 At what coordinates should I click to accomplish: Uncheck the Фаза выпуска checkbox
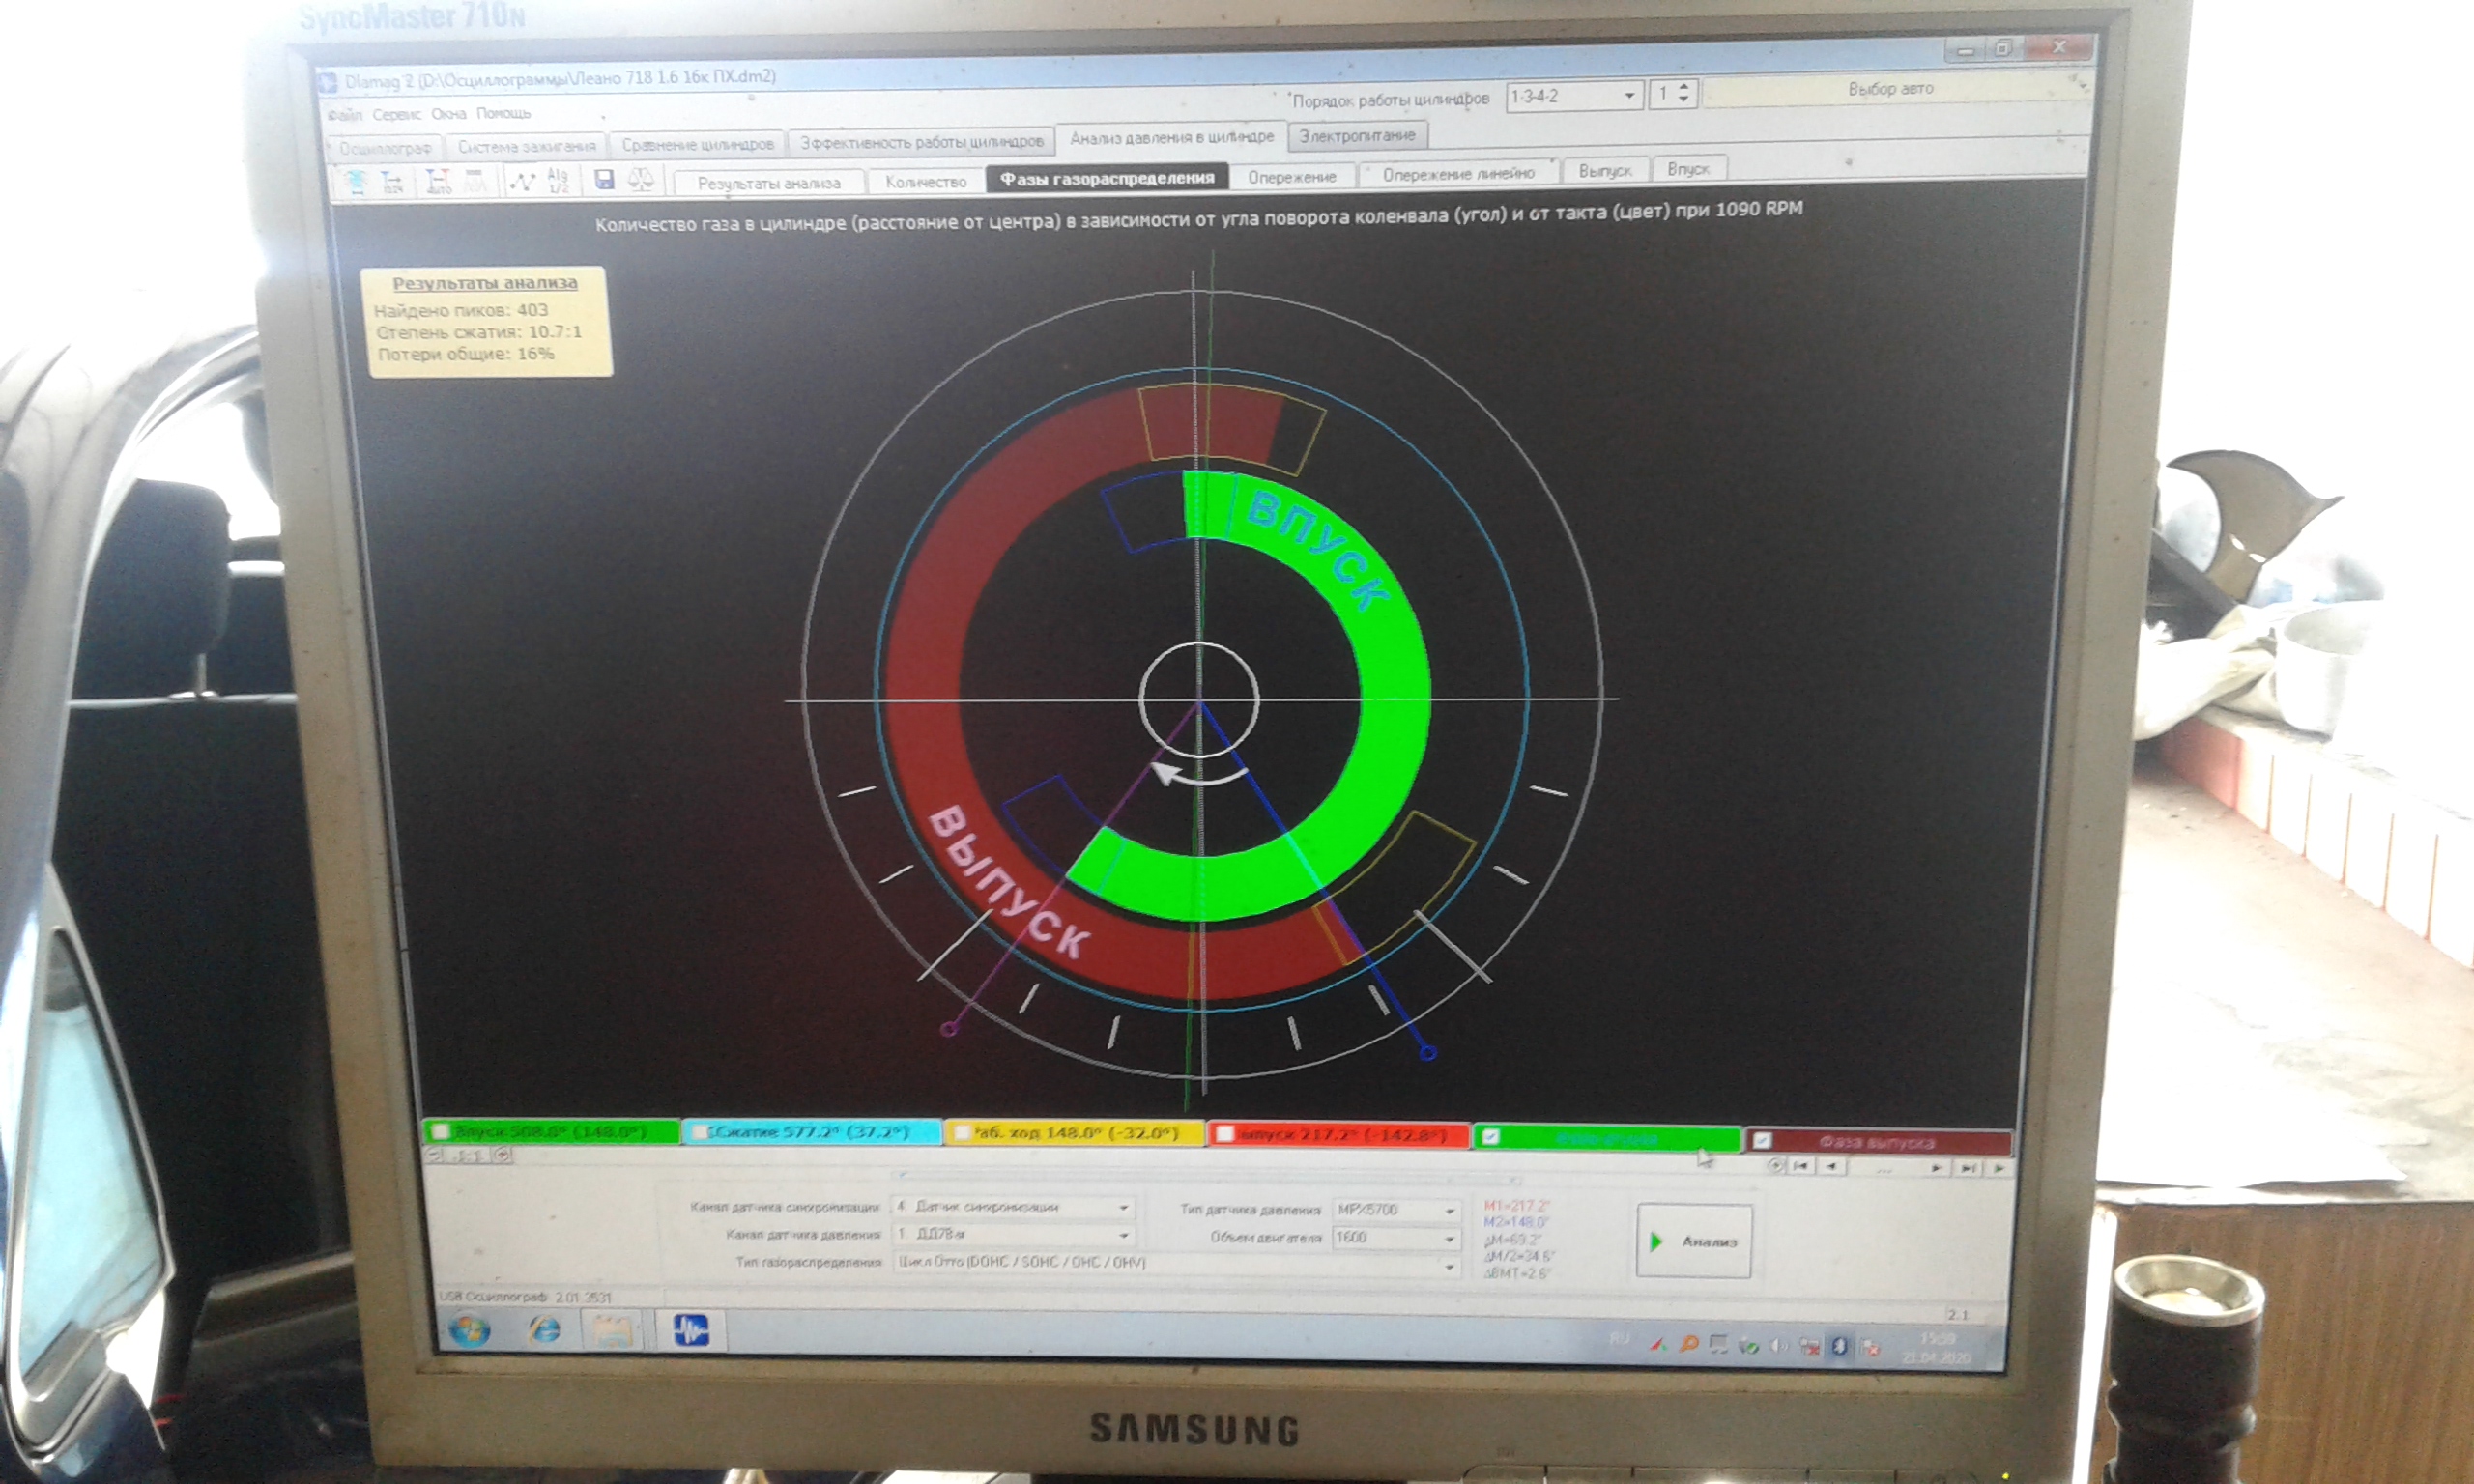1763,1140
